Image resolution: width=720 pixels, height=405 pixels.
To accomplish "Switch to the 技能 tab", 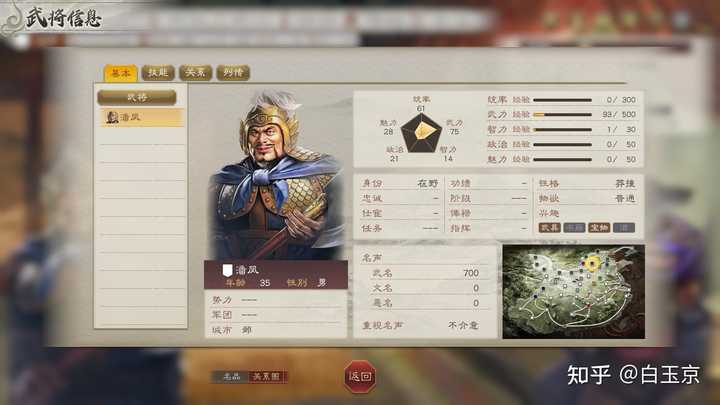I will [158, 73].
